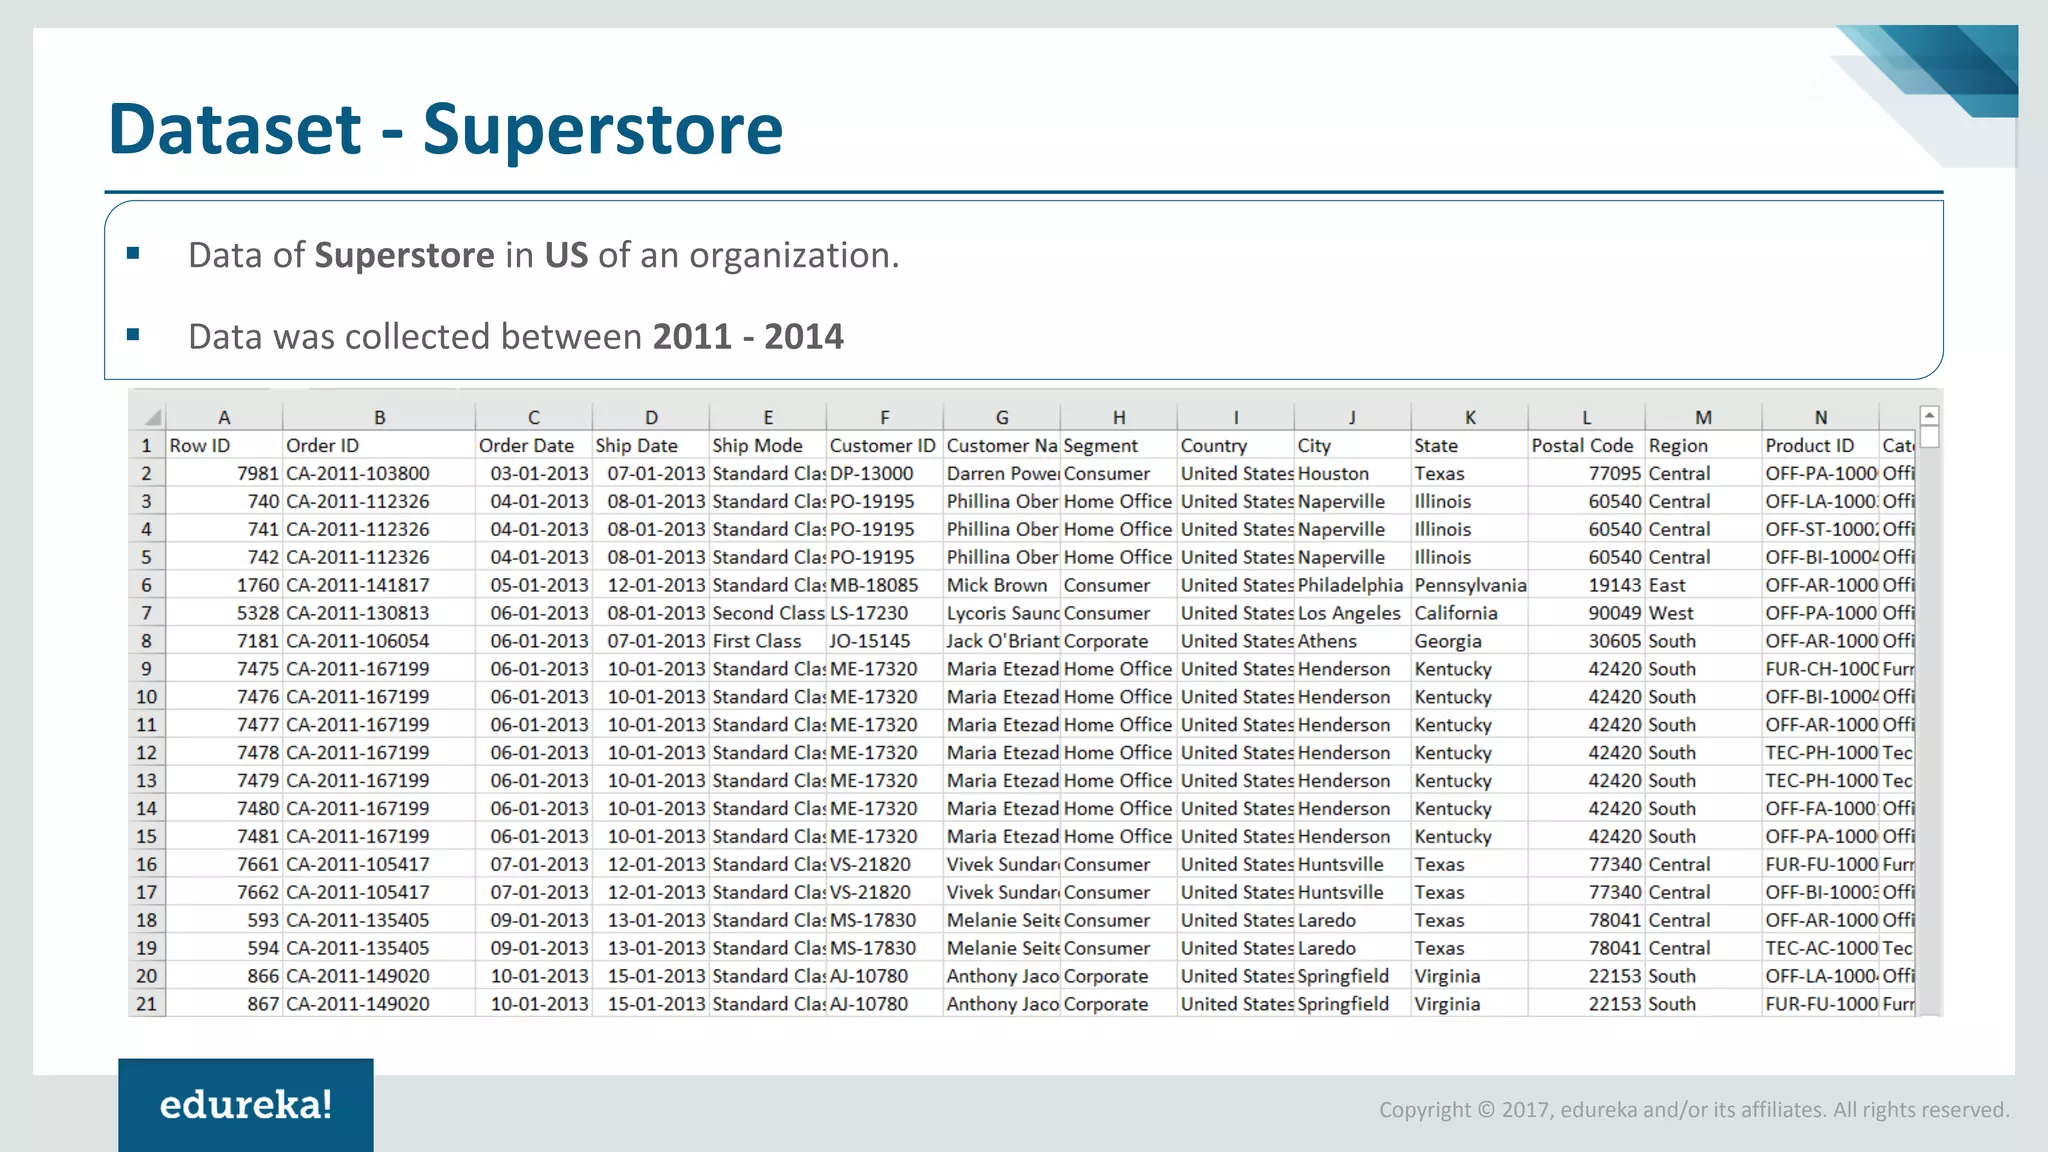This screenshot has width=2048, height=1152.
Task: Click cell 'CA-2011-141817'
Action: (x=379, y=585)
